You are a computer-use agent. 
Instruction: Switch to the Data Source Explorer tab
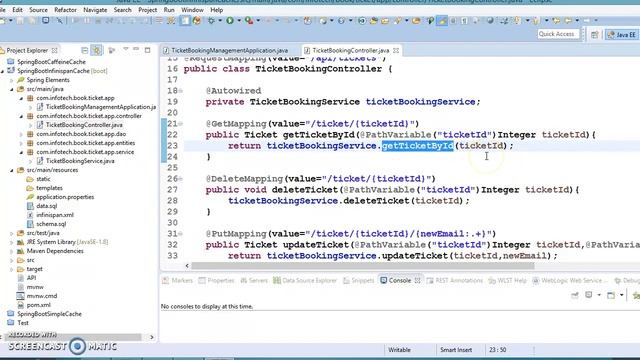[x=305, y=280]
